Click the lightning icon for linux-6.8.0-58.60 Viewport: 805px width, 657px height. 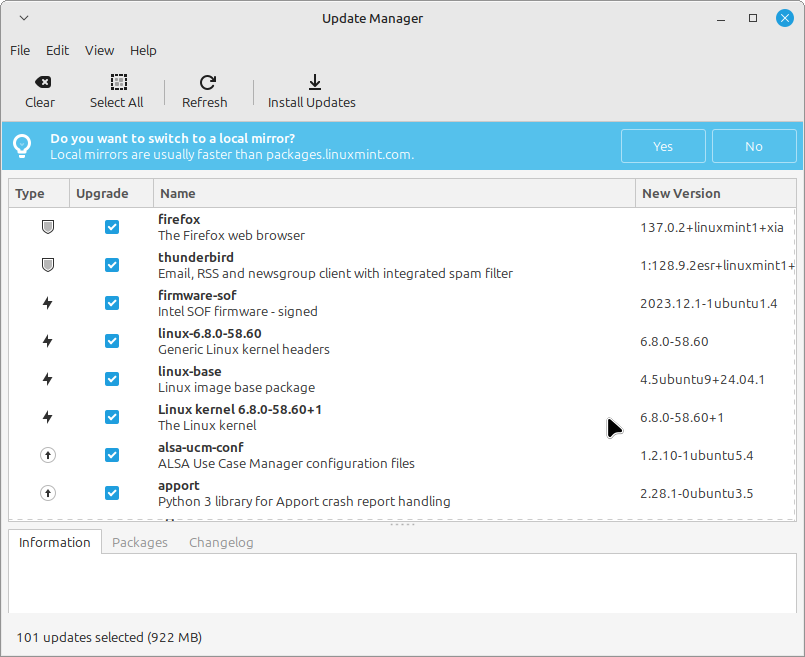coord(48,341)
